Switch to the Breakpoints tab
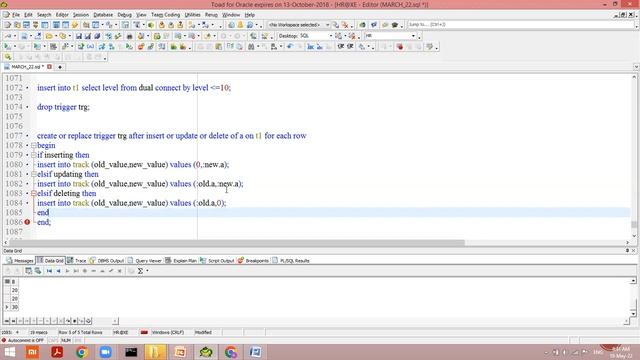Image resolution: width=640 pixels, height=360 pixels. click(253, 260)
